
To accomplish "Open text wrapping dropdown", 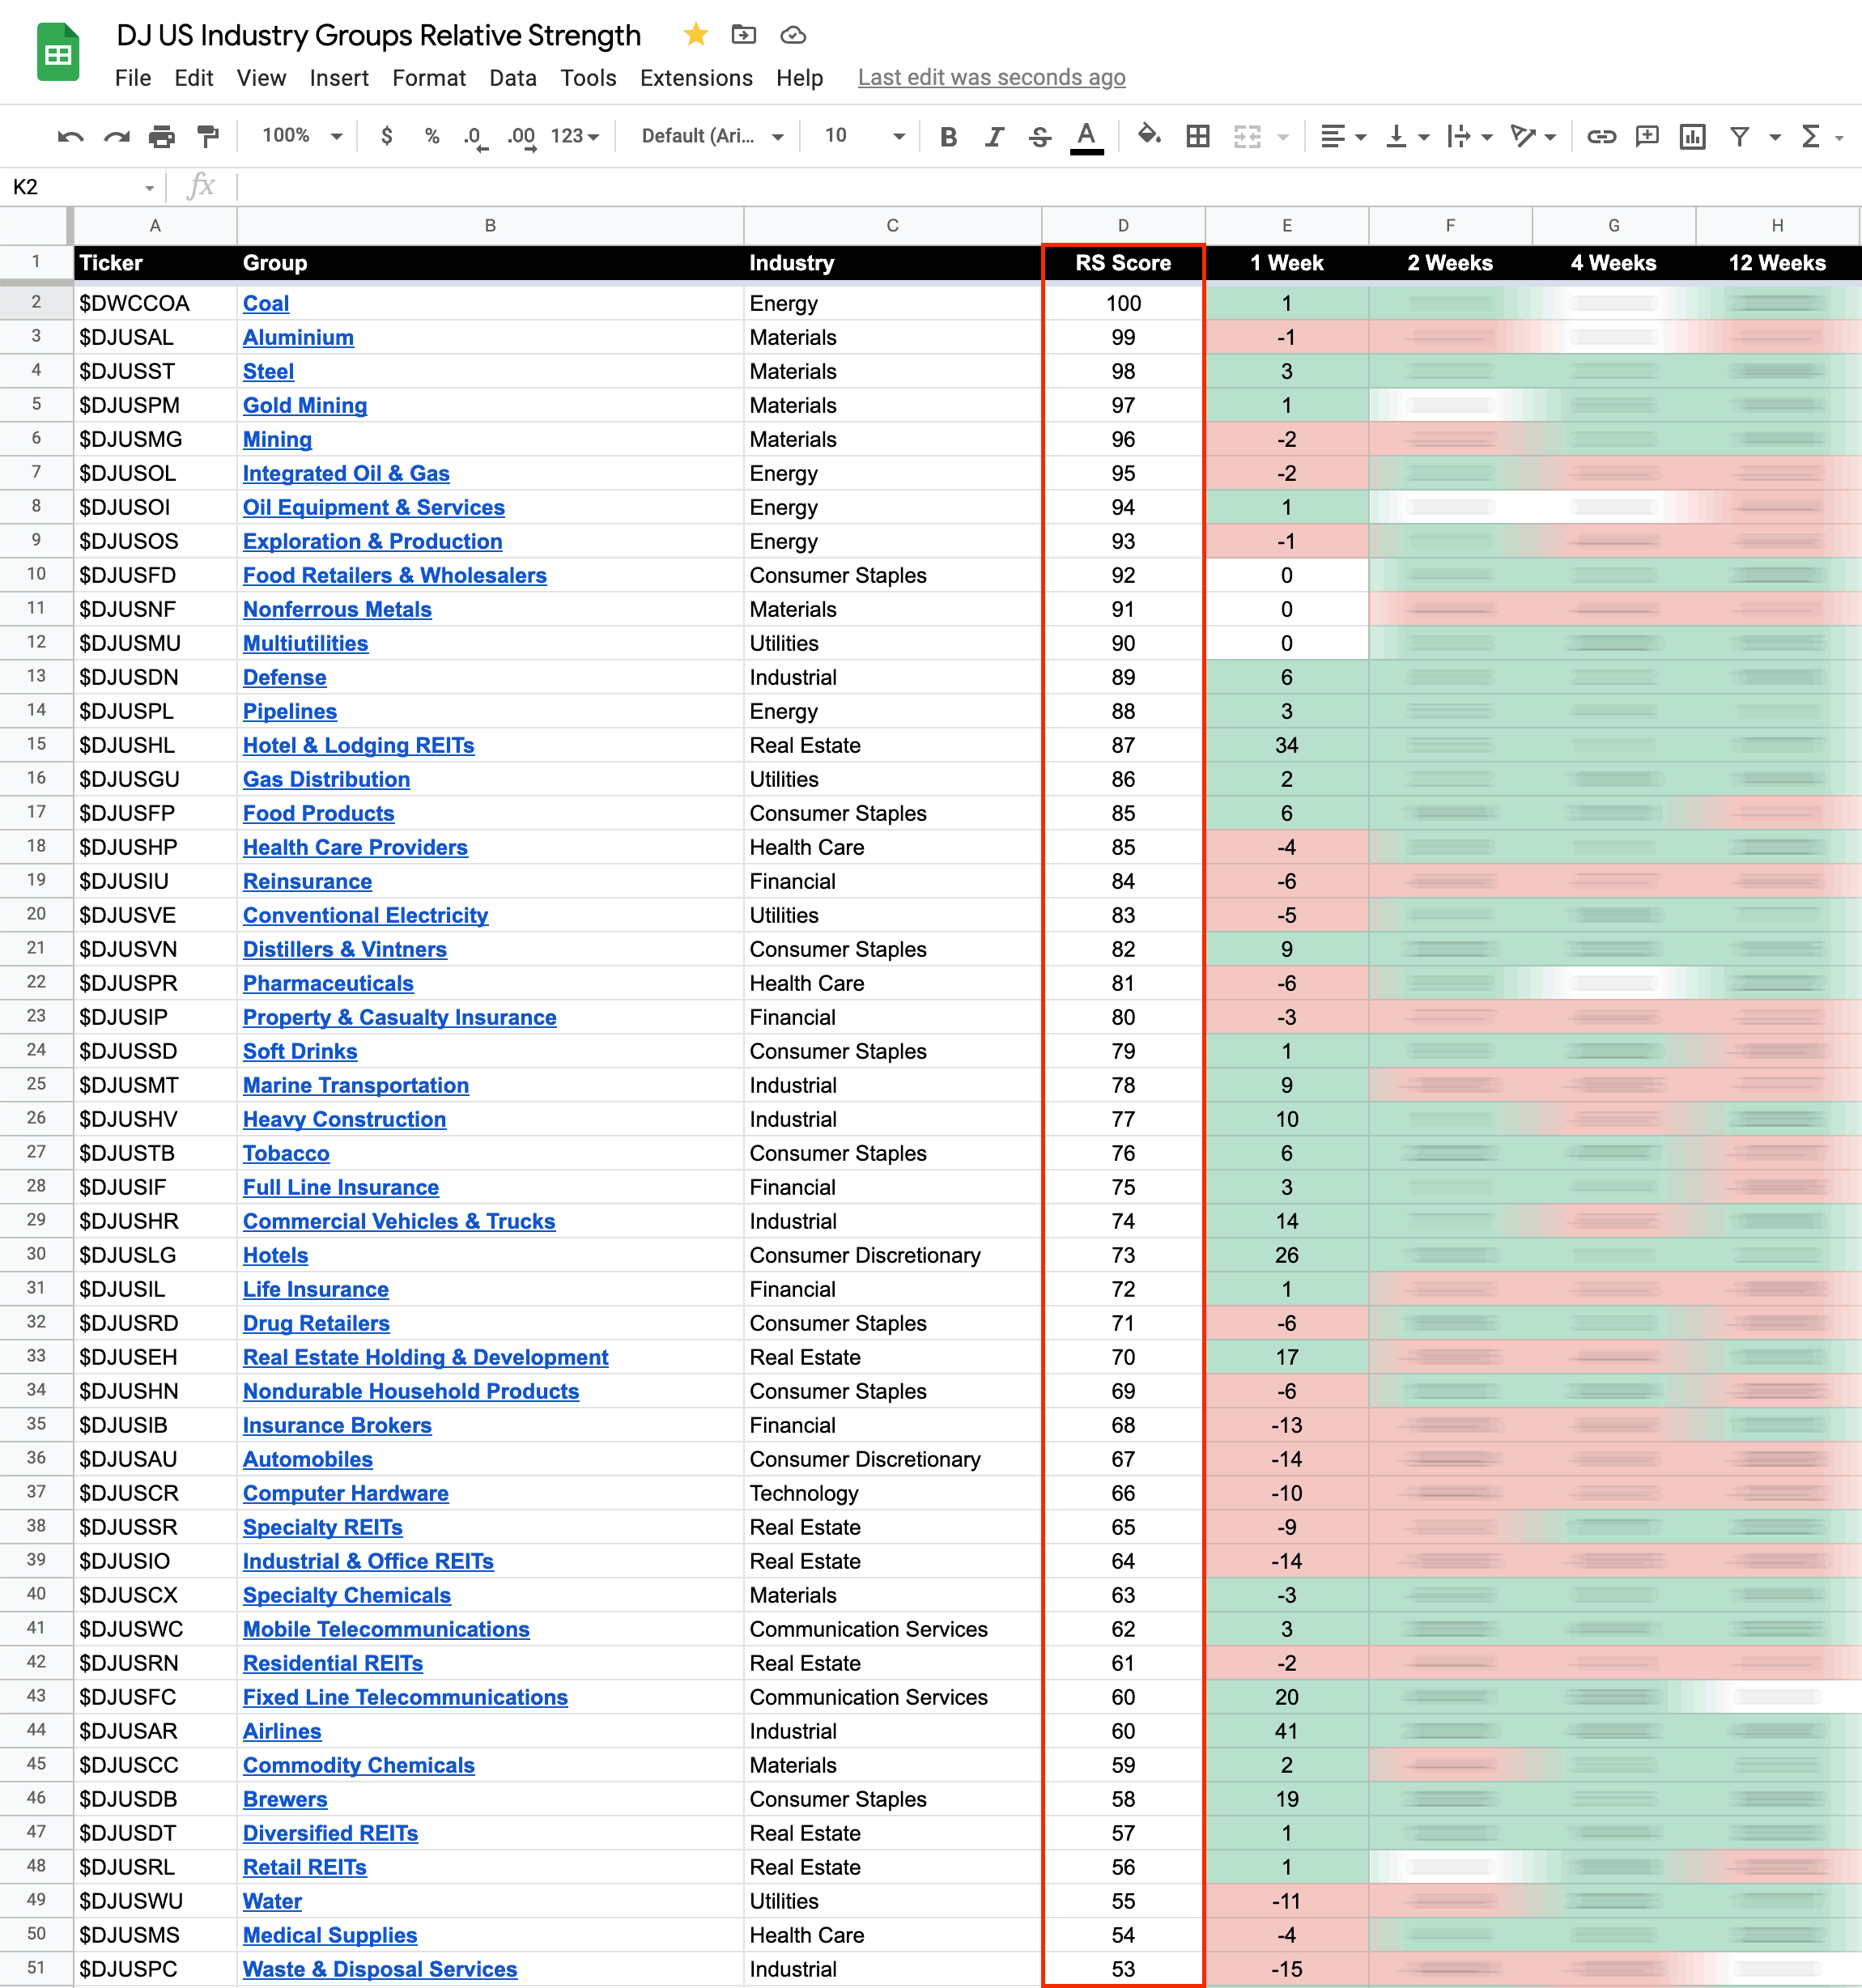I will point(1470,136).
